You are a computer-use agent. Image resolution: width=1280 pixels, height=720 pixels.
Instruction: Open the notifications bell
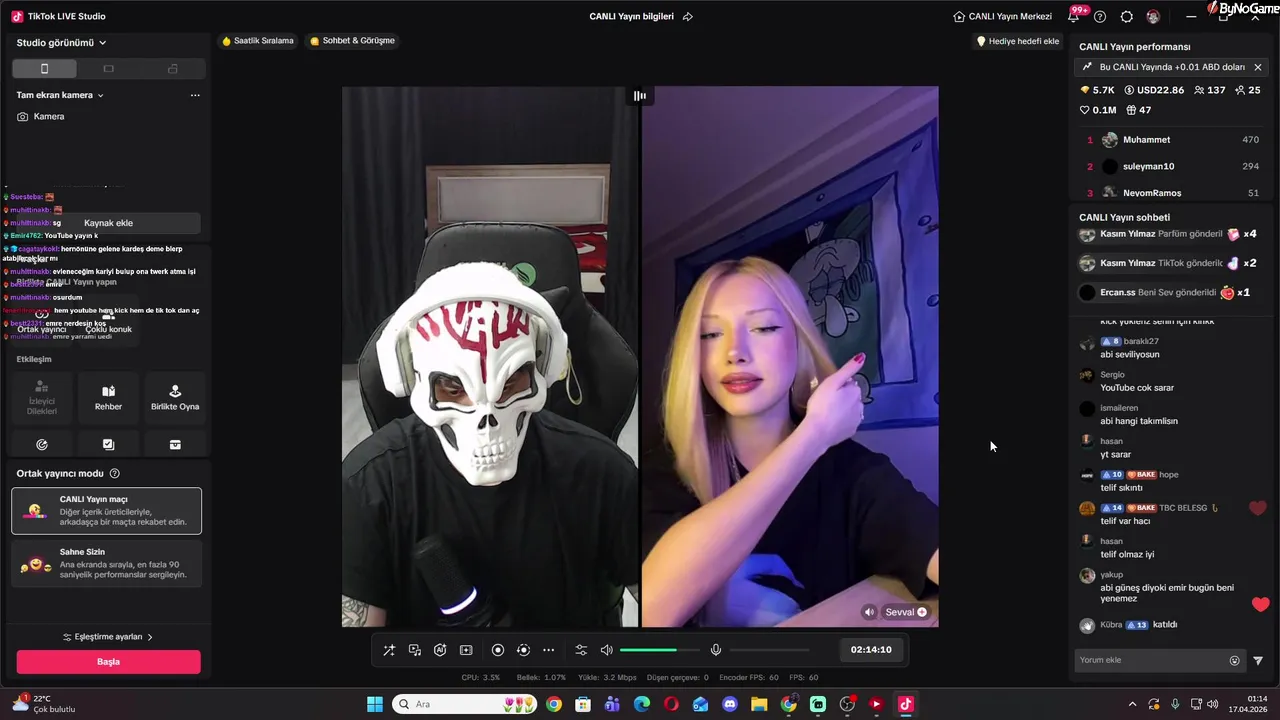point(1074,17)
